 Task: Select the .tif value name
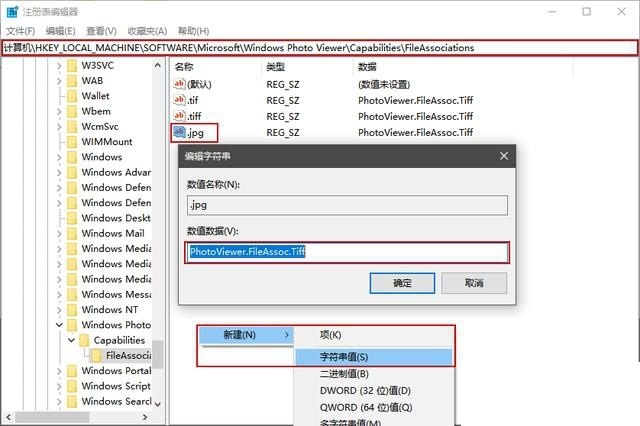click(193, 100)
